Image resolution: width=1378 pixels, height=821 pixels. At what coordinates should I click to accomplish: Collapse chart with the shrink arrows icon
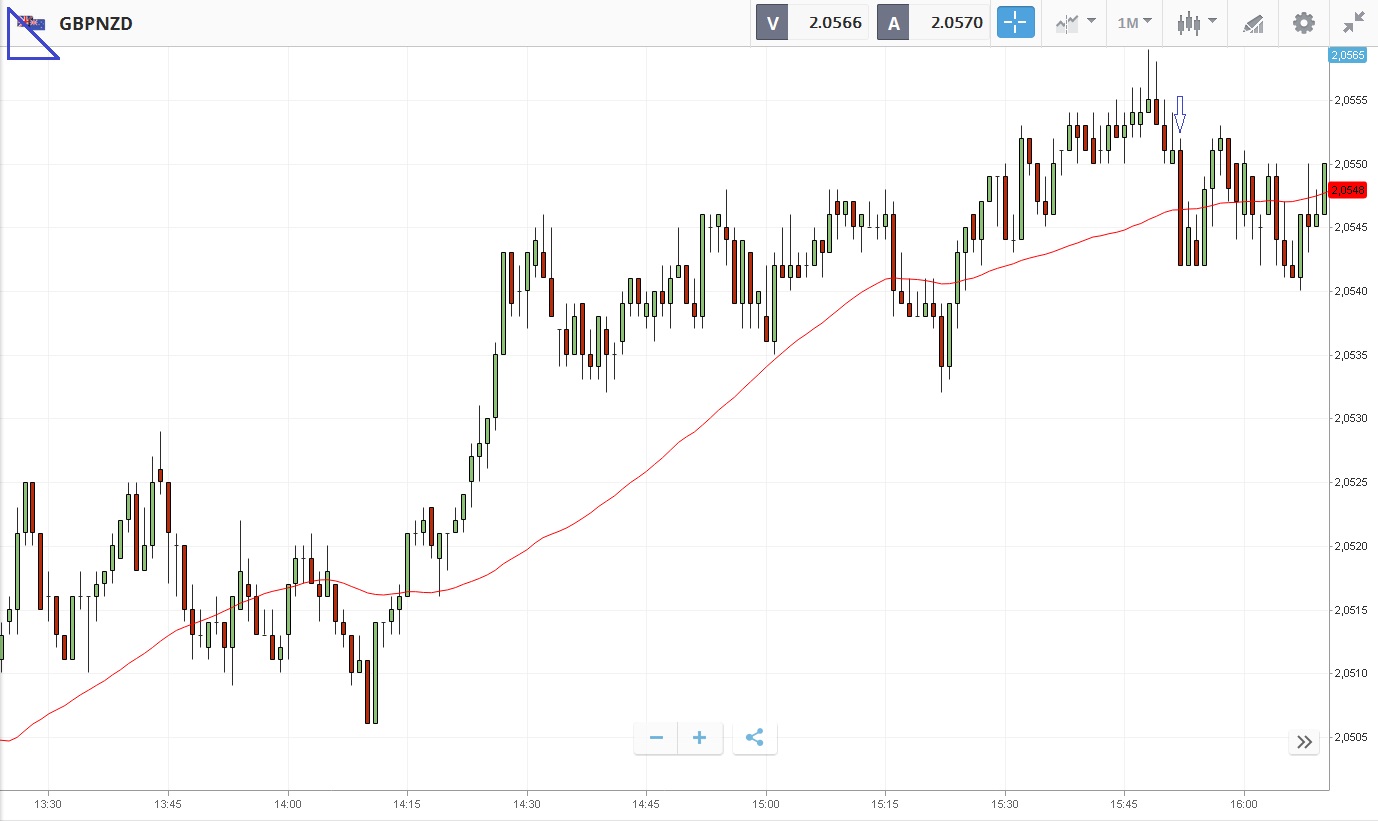(1354, 22)
